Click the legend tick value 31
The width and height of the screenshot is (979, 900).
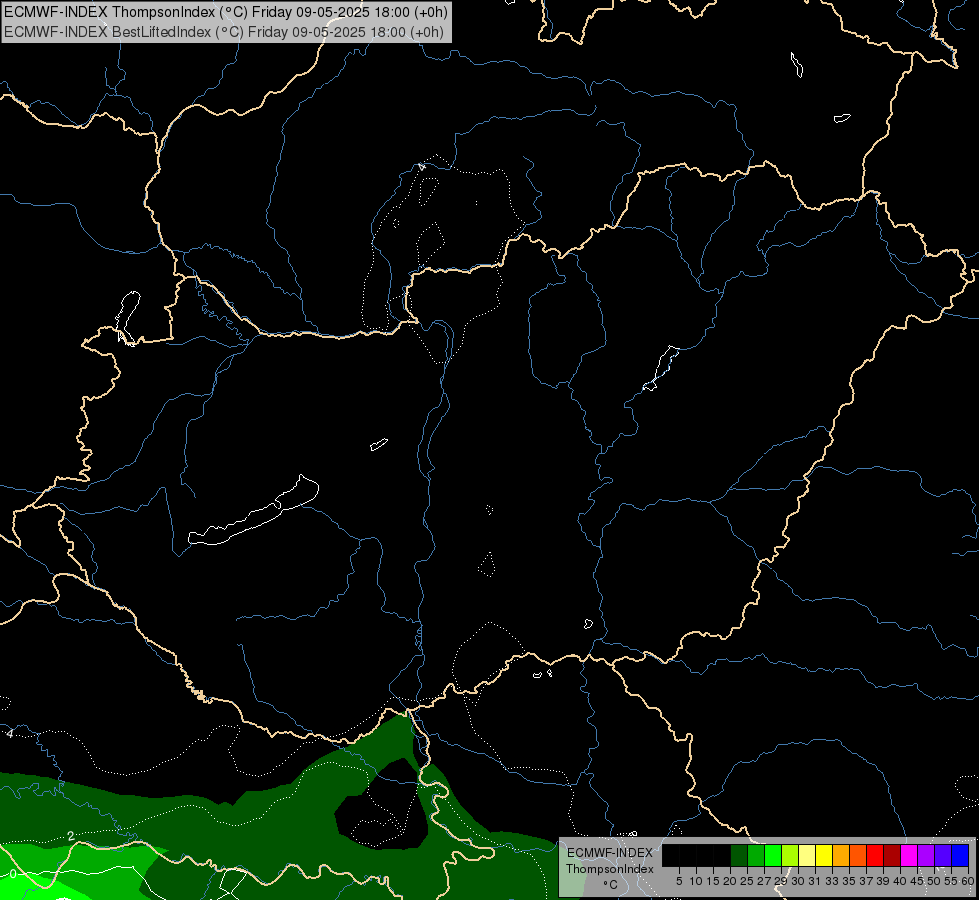815,881
